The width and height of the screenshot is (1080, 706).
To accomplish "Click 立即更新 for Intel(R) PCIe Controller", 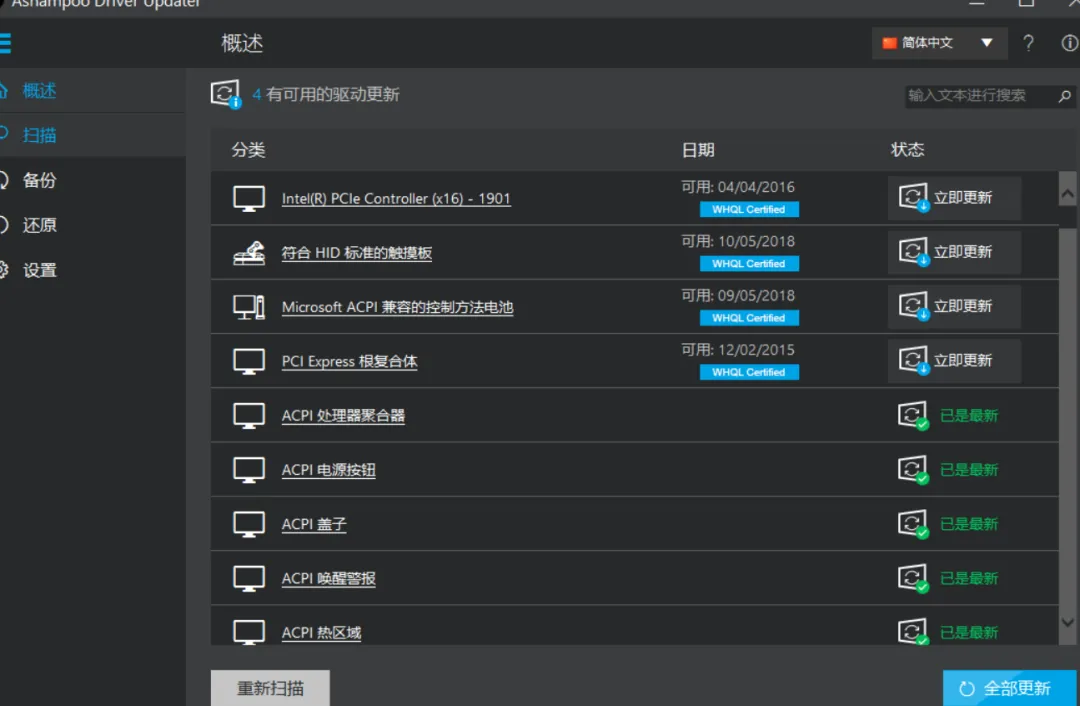I will [x=954, y=197].
